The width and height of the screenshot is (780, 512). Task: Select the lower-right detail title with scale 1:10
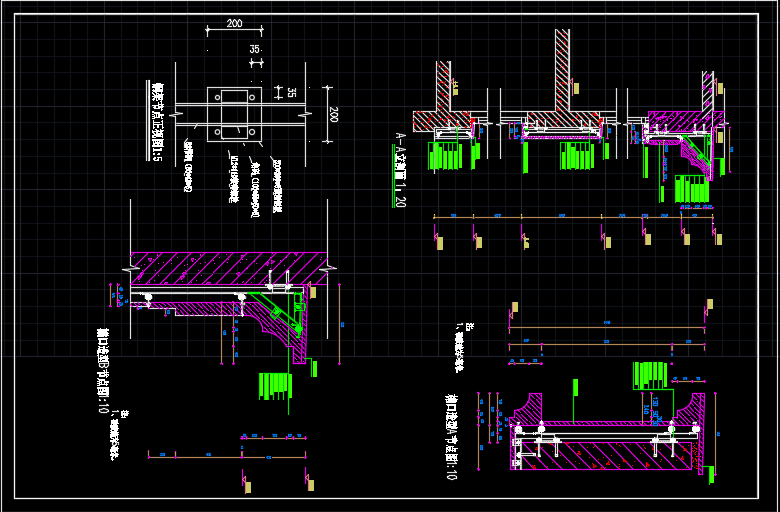tap(450, 437)
